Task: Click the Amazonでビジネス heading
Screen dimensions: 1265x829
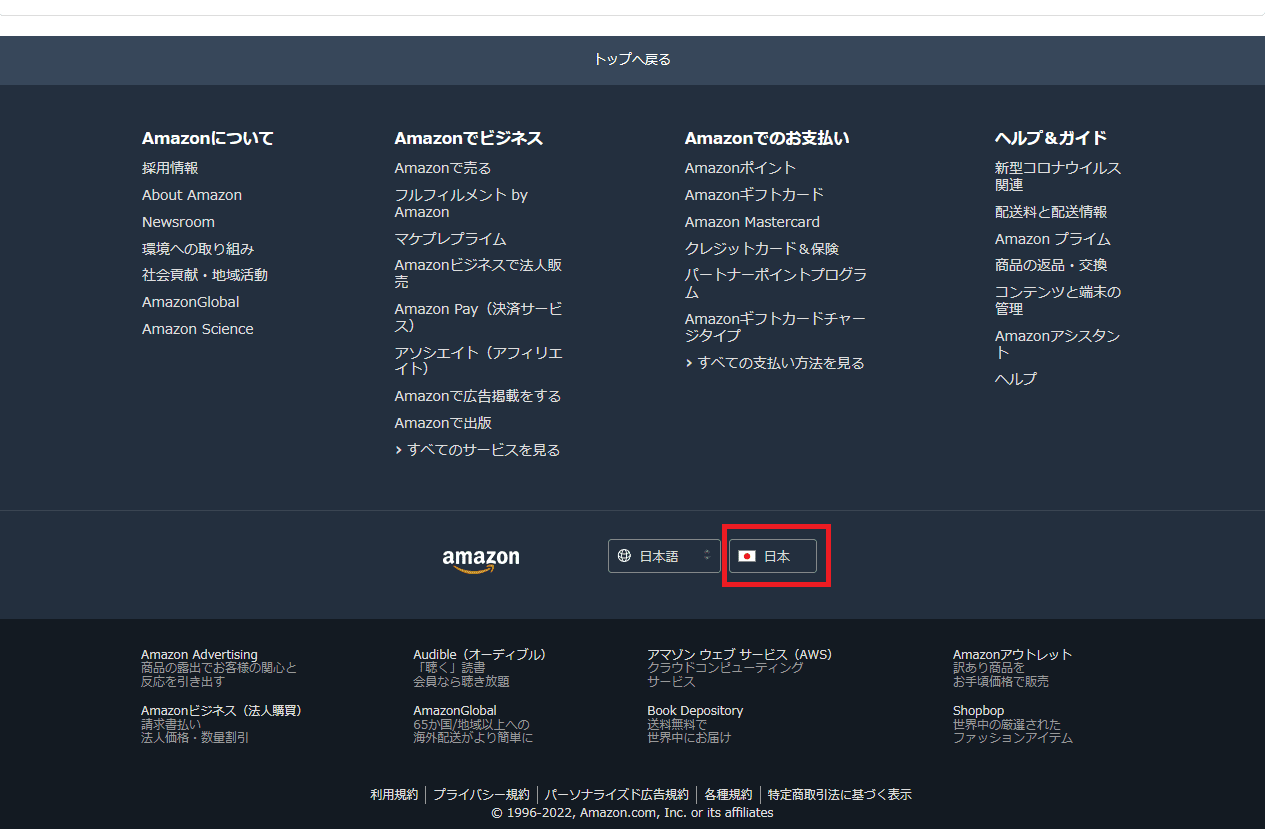Action: pos(469,138)
